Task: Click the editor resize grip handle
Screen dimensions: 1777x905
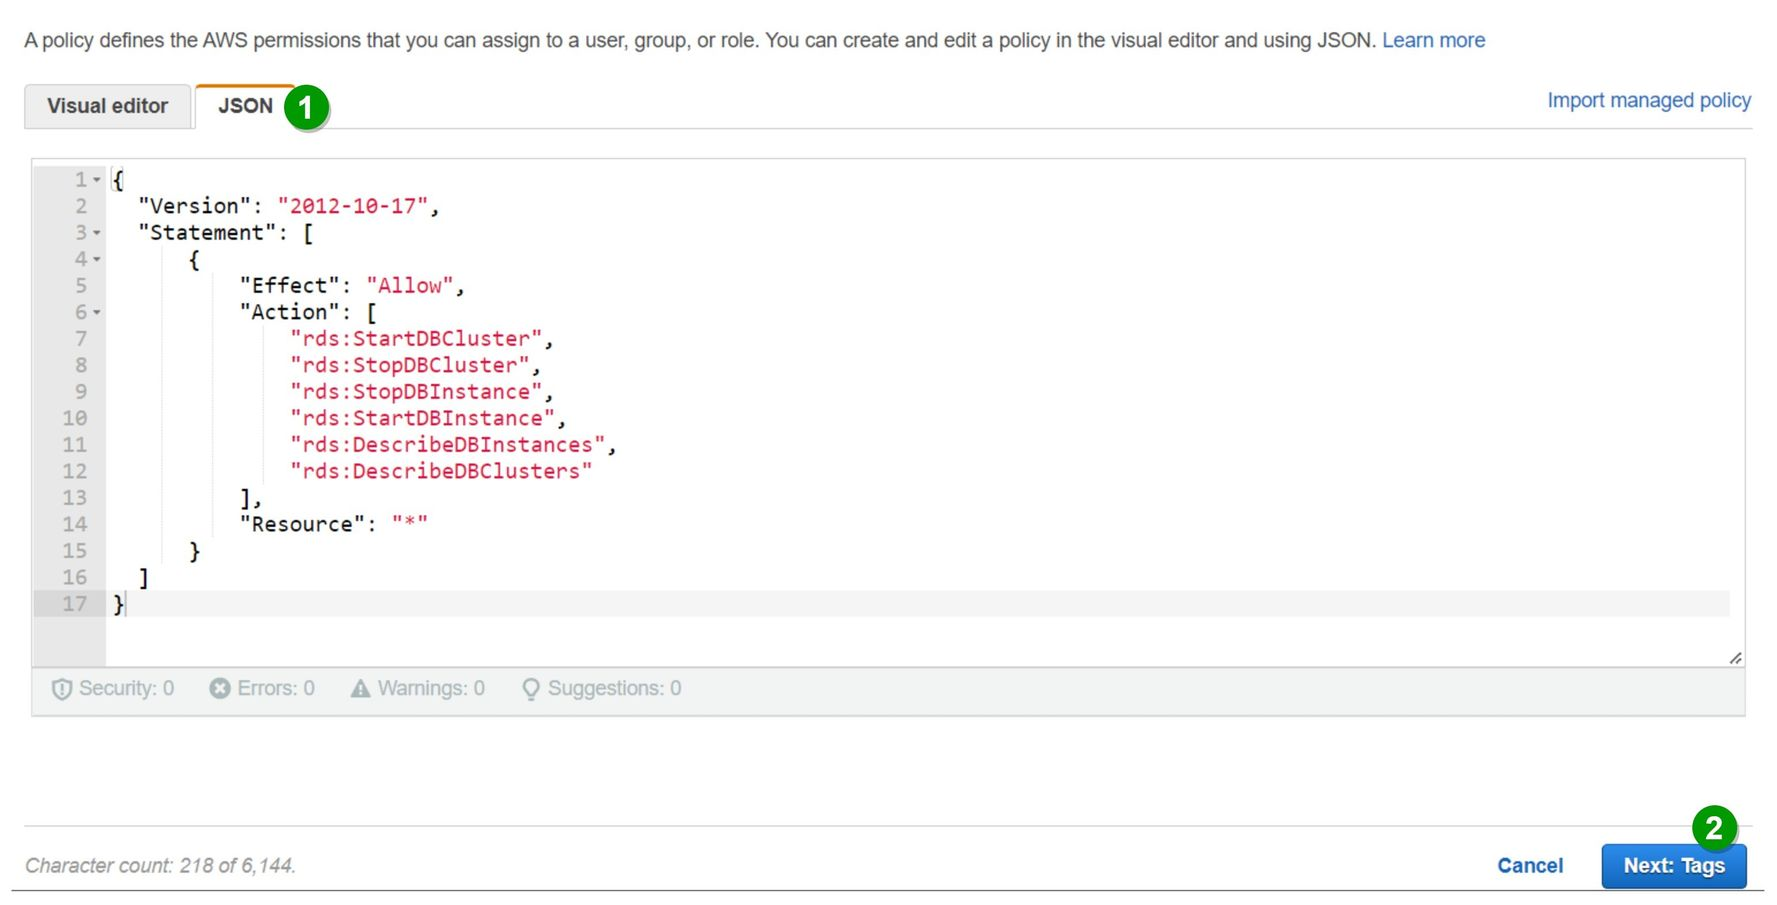Action: coord(1735,658)
